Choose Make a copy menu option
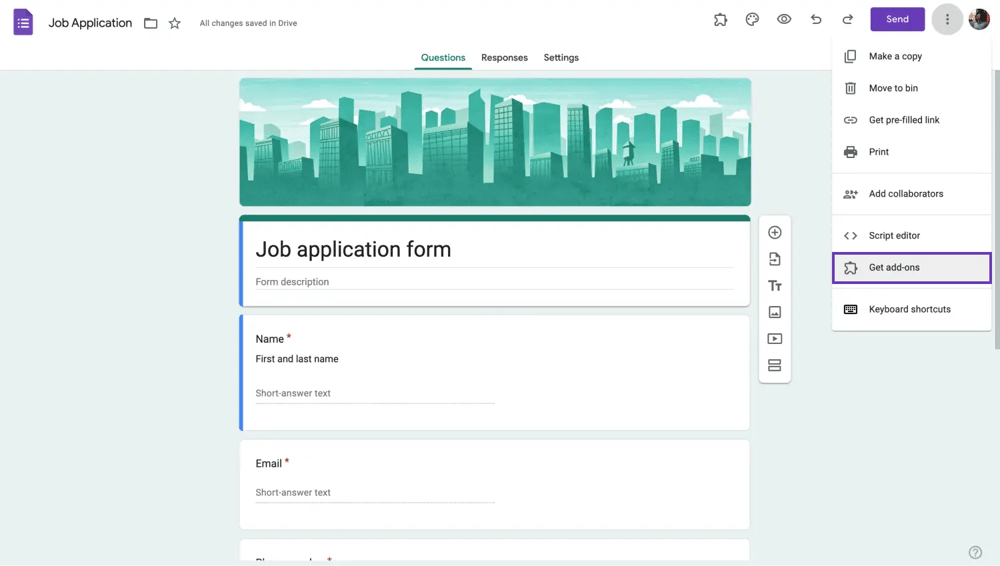 (x=895, y=57)
